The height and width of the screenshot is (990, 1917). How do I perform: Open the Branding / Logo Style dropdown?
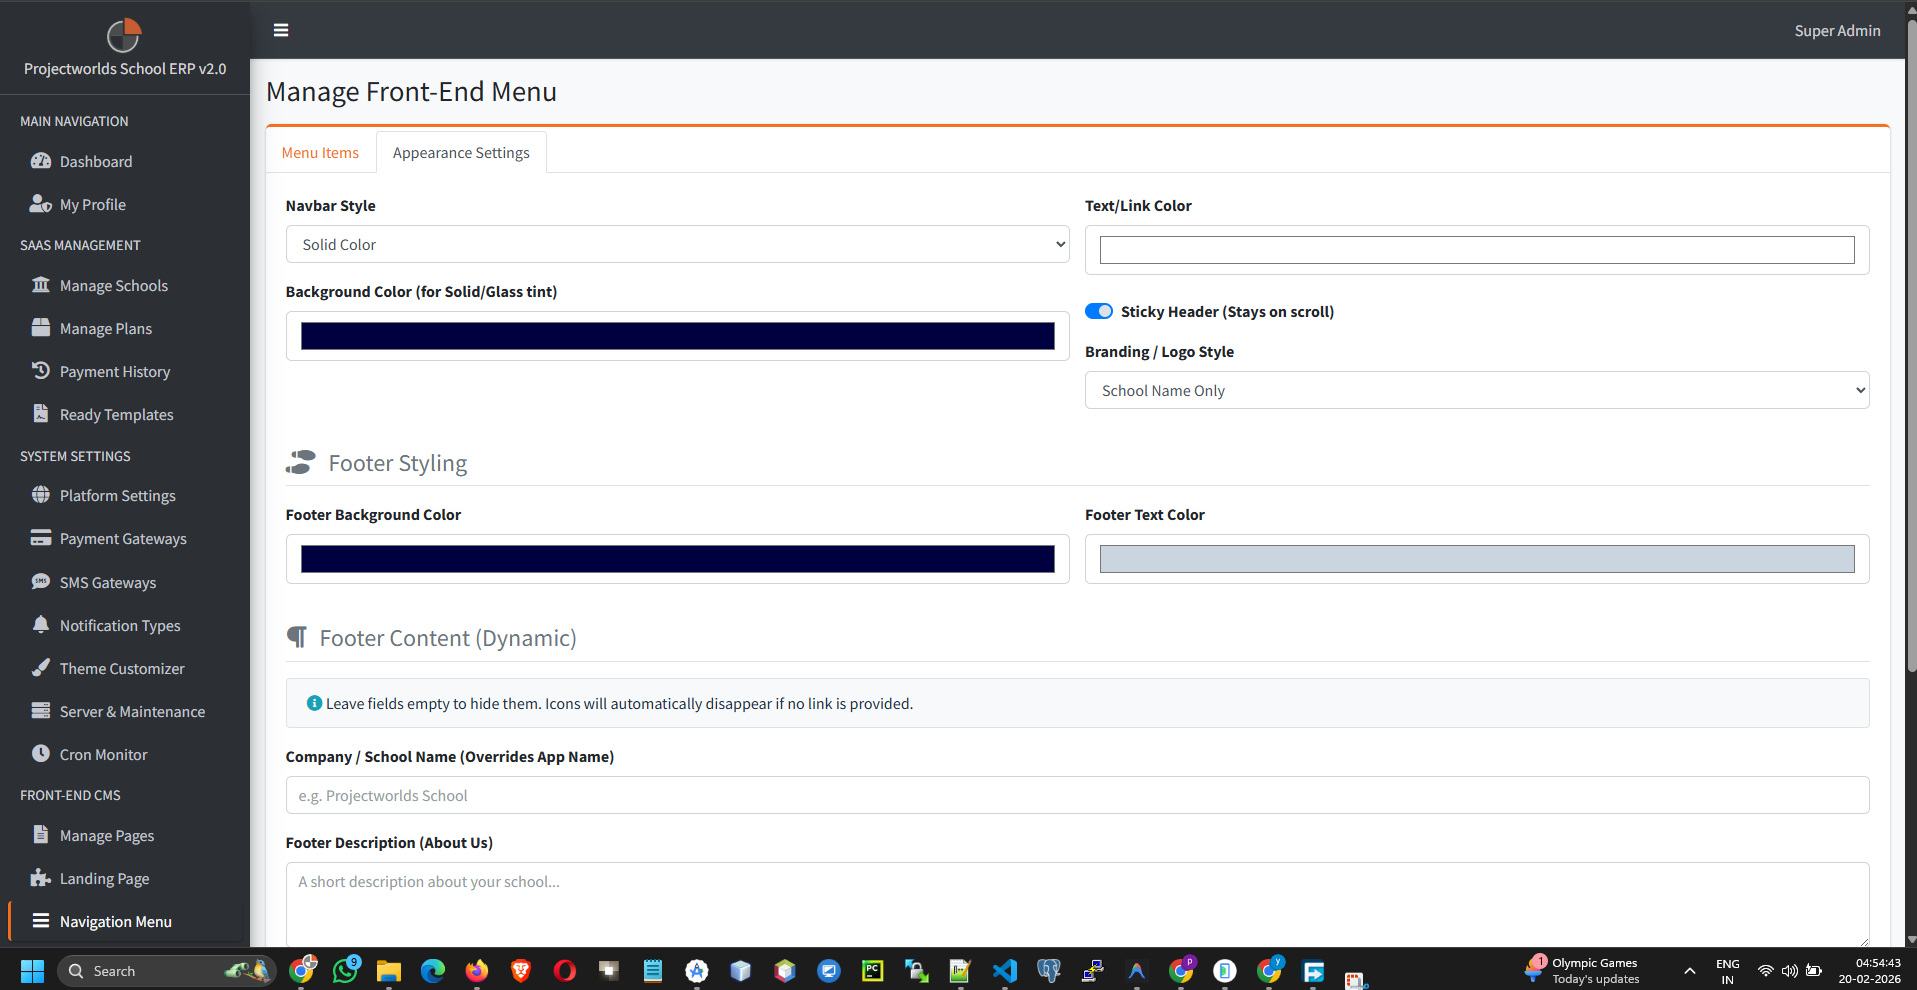tap(1476, 390)
